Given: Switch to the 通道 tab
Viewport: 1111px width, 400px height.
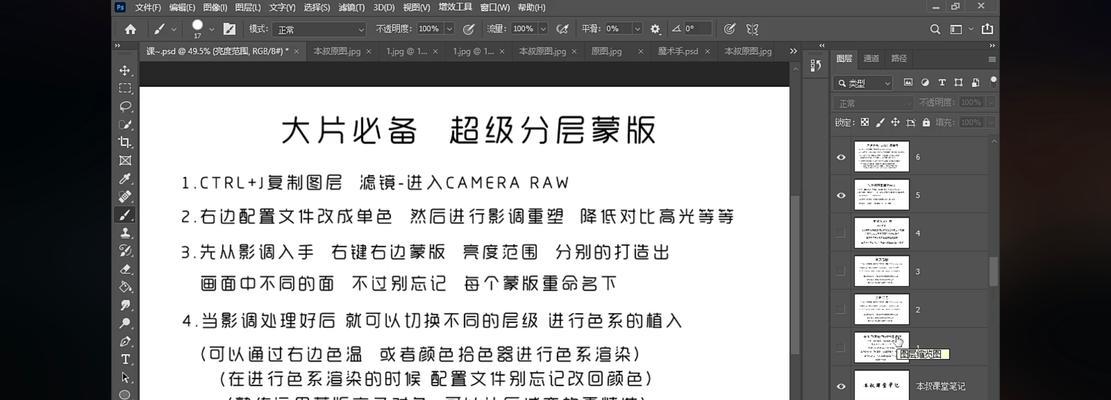Looking at the screenshot, I should 872,59.
